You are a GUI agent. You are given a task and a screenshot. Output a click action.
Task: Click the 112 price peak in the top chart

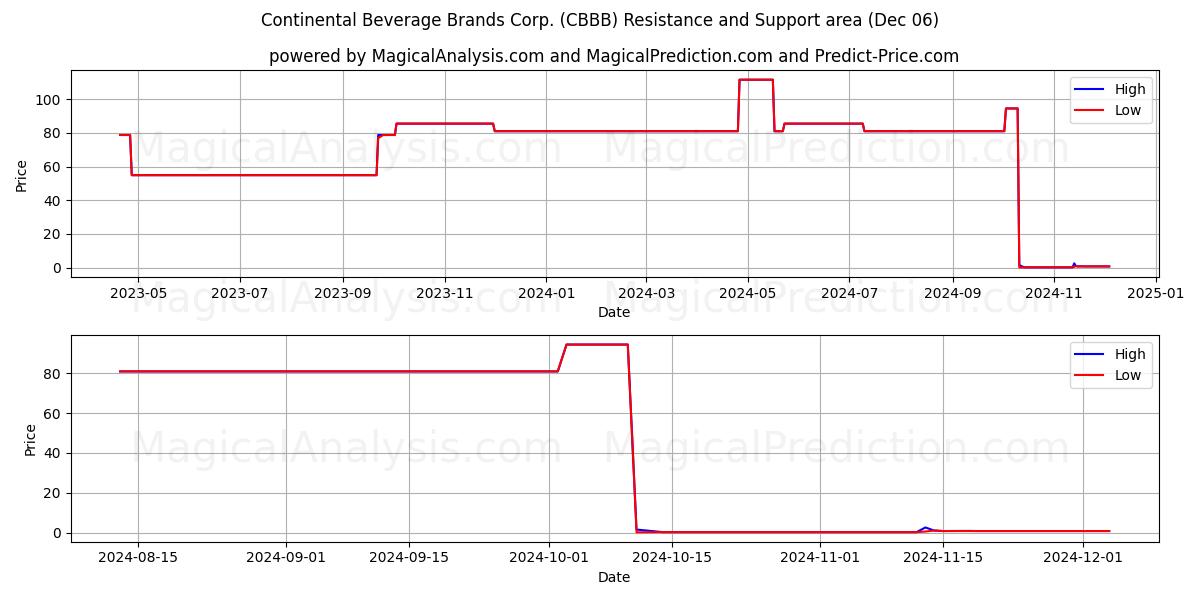[x=756, y=79]
